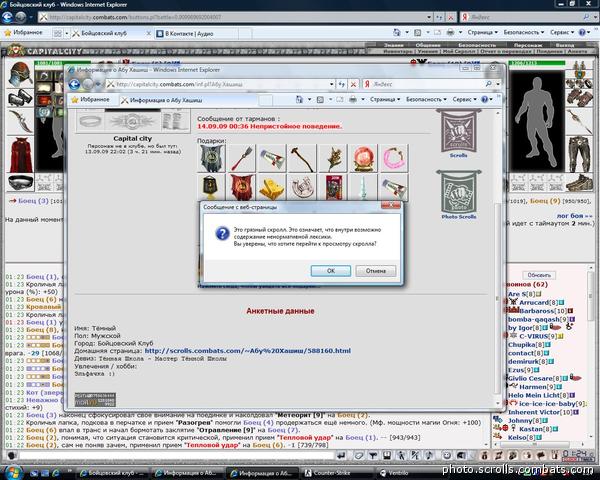Screen dimensions: 600x480
Task: Click the chat message input field
Action: (x=176, y=455)
